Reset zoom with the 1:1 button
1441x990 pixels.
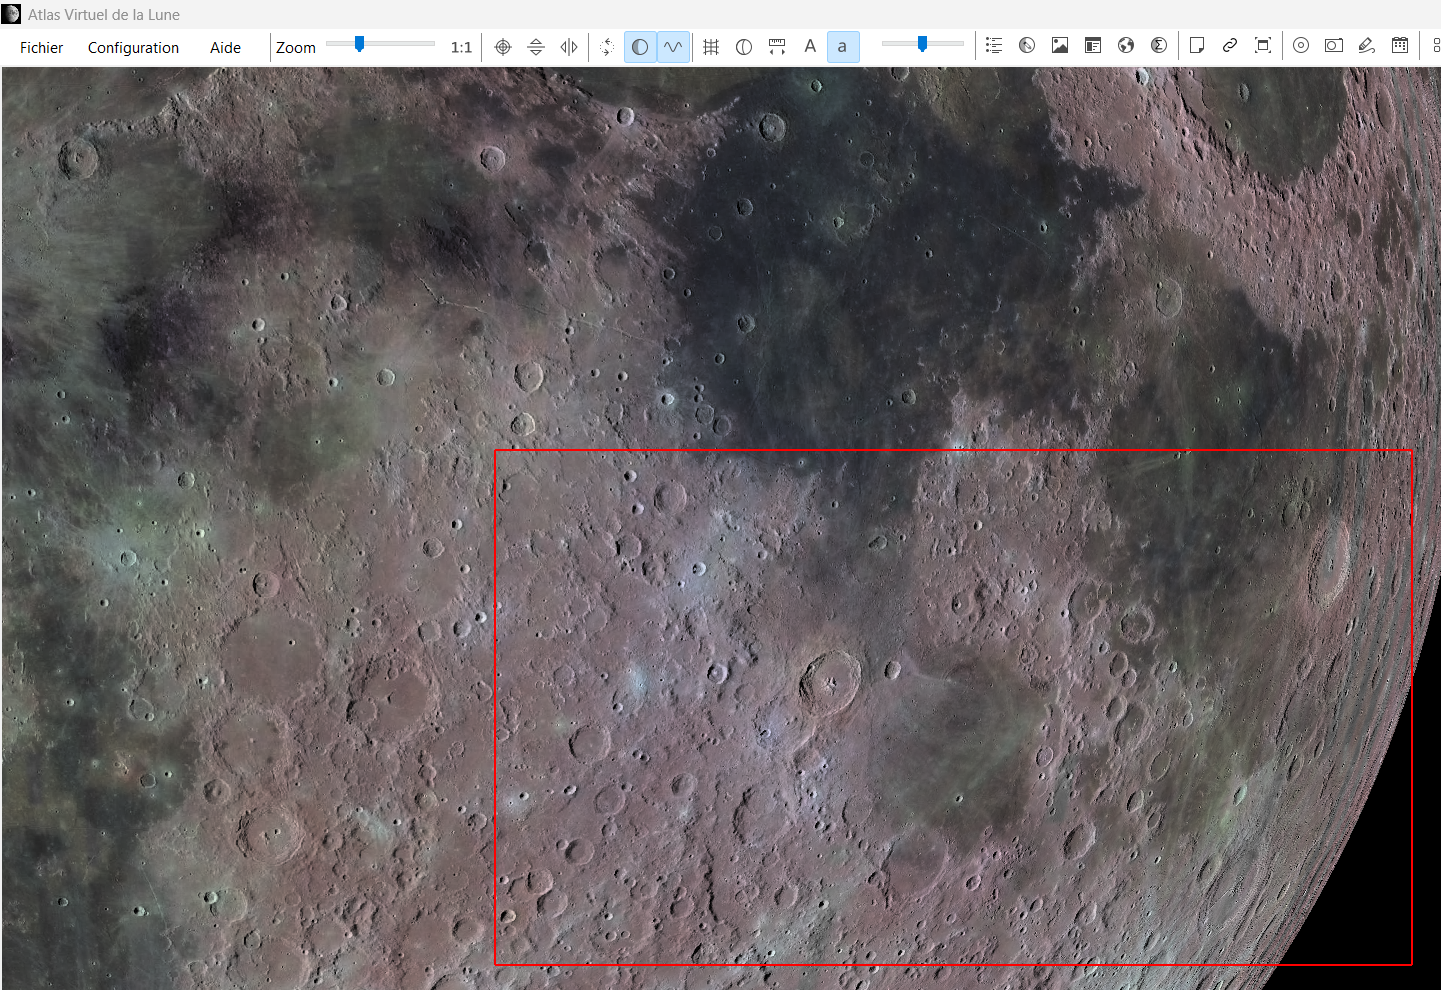click(x=461, y=47)
